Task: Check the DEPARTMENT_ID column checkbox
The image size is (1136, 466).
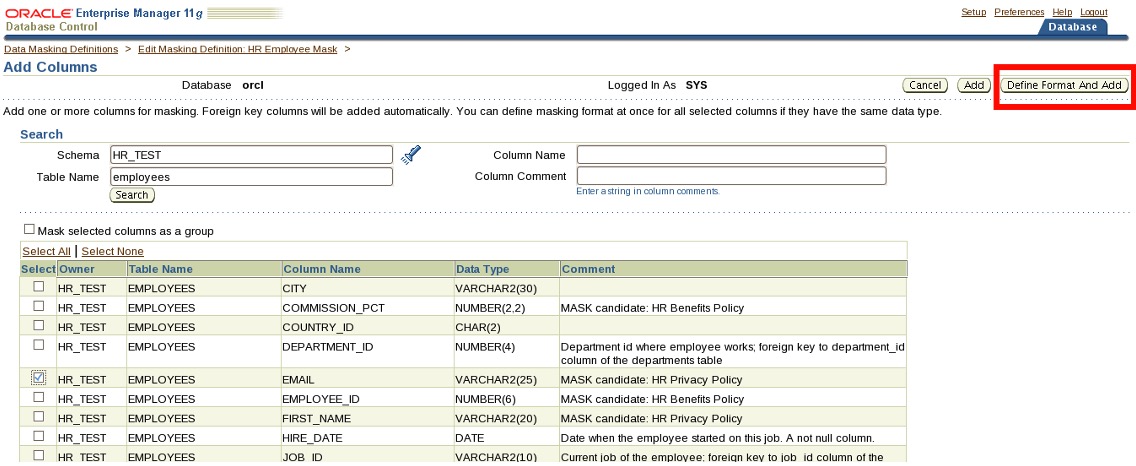Action: (38, 344)
